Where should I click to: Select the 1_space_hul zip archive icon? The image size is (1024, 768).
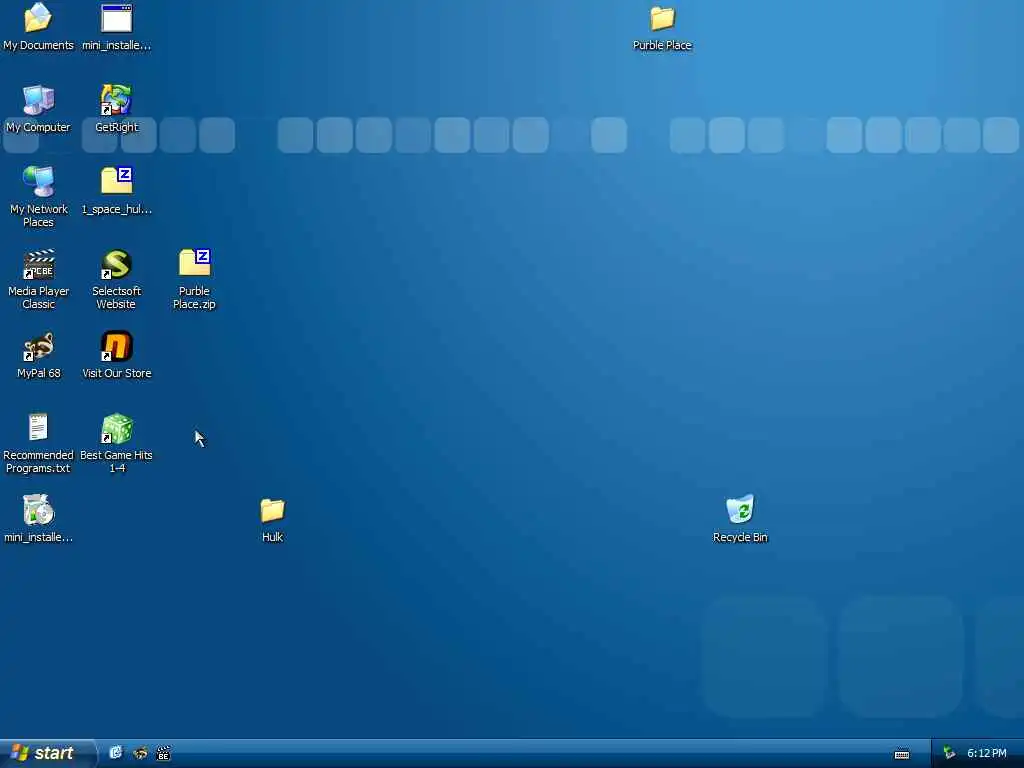click(x=116, y=182)
